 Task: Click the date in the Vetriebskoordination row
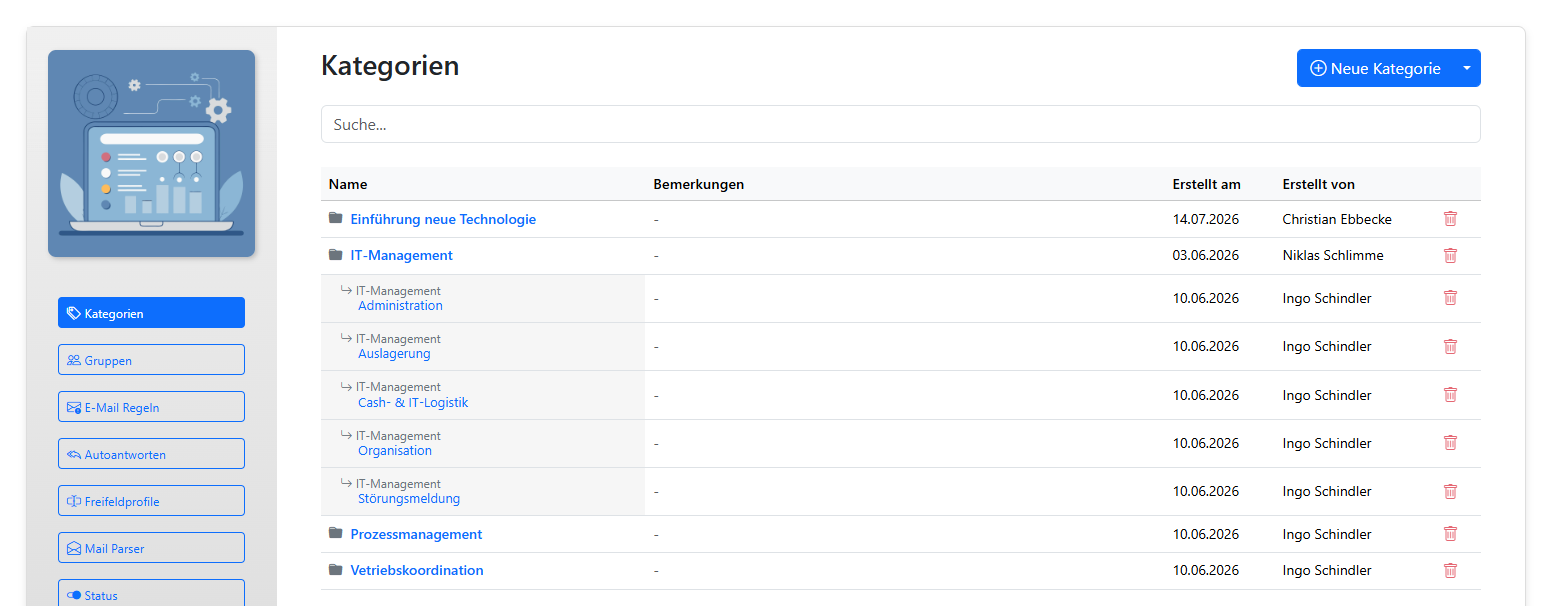(x=1206, y=570)
